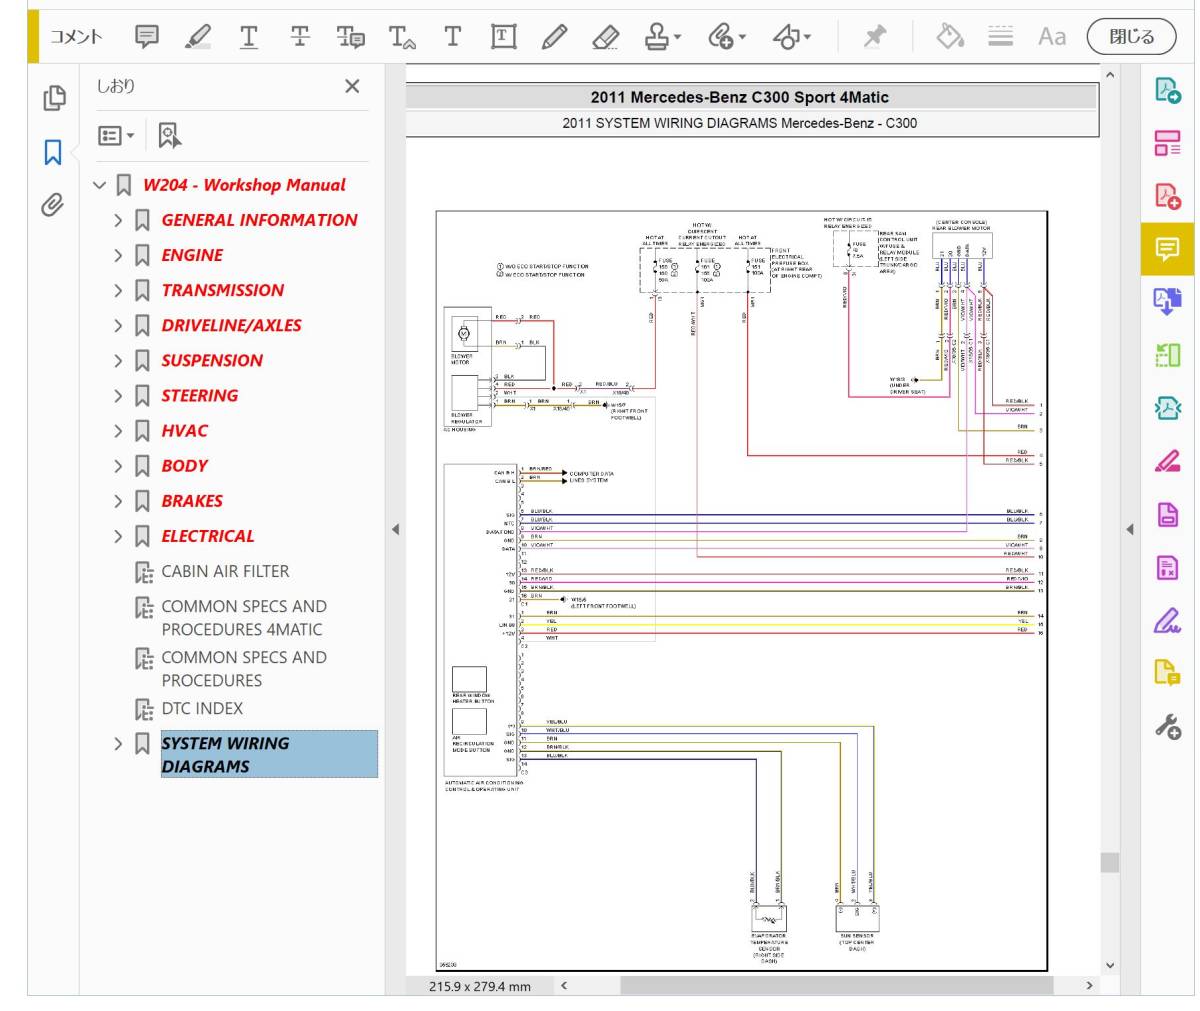Expand the BRAKES bookmark

[118, 501]
